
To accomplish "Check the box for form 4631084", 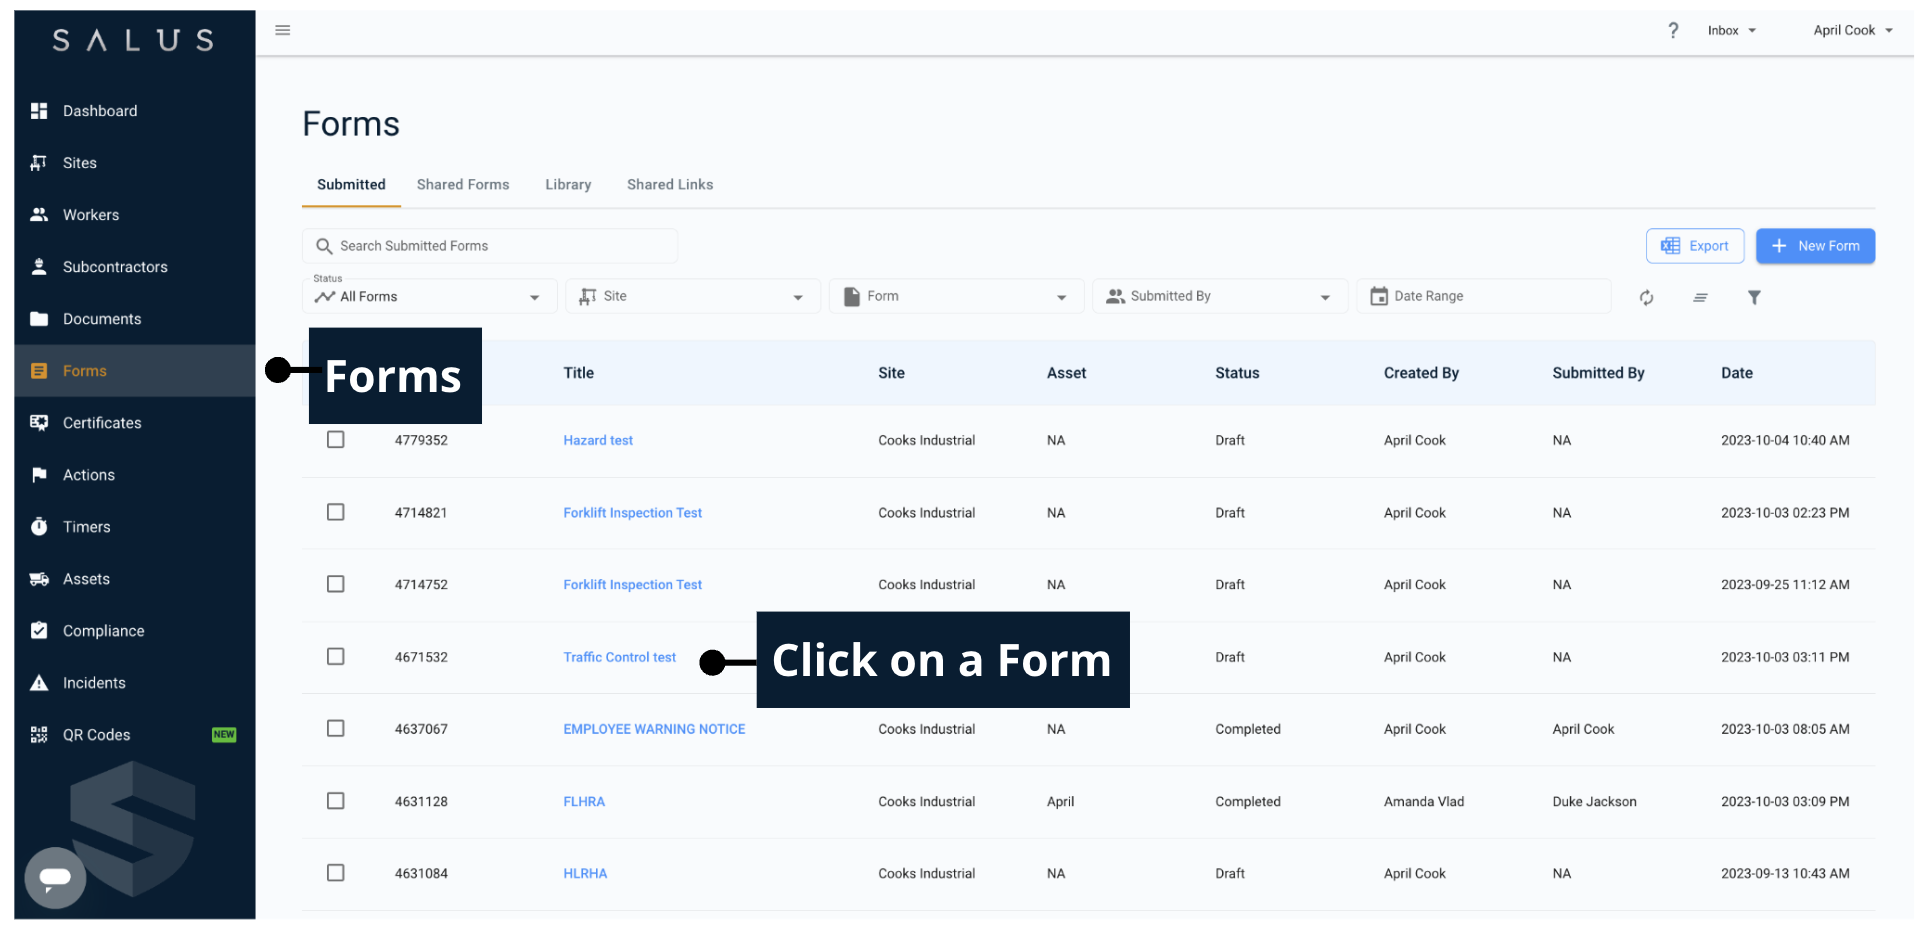I will 336,873.
